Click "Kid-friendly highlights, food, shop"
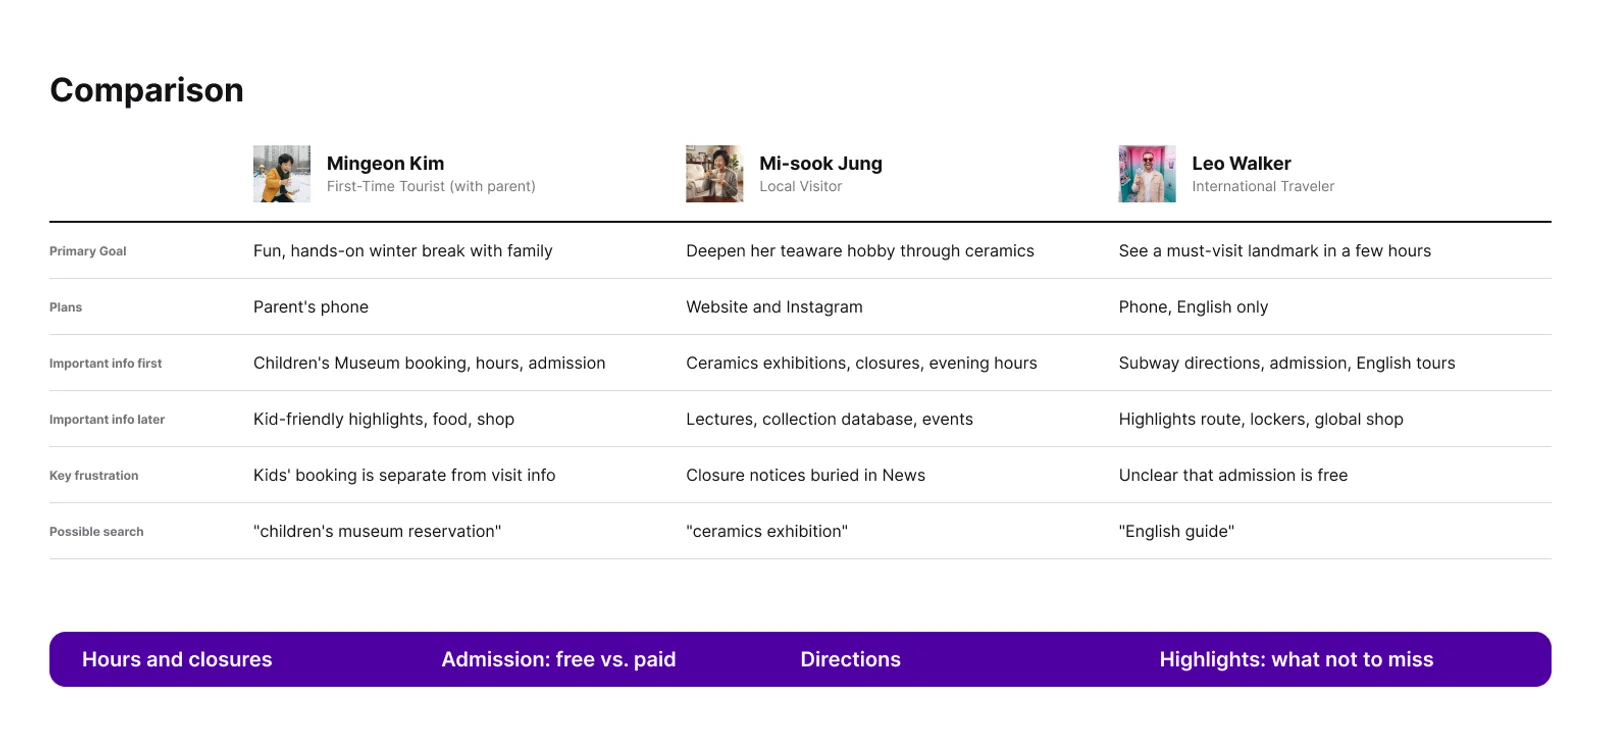 [384, 419]
